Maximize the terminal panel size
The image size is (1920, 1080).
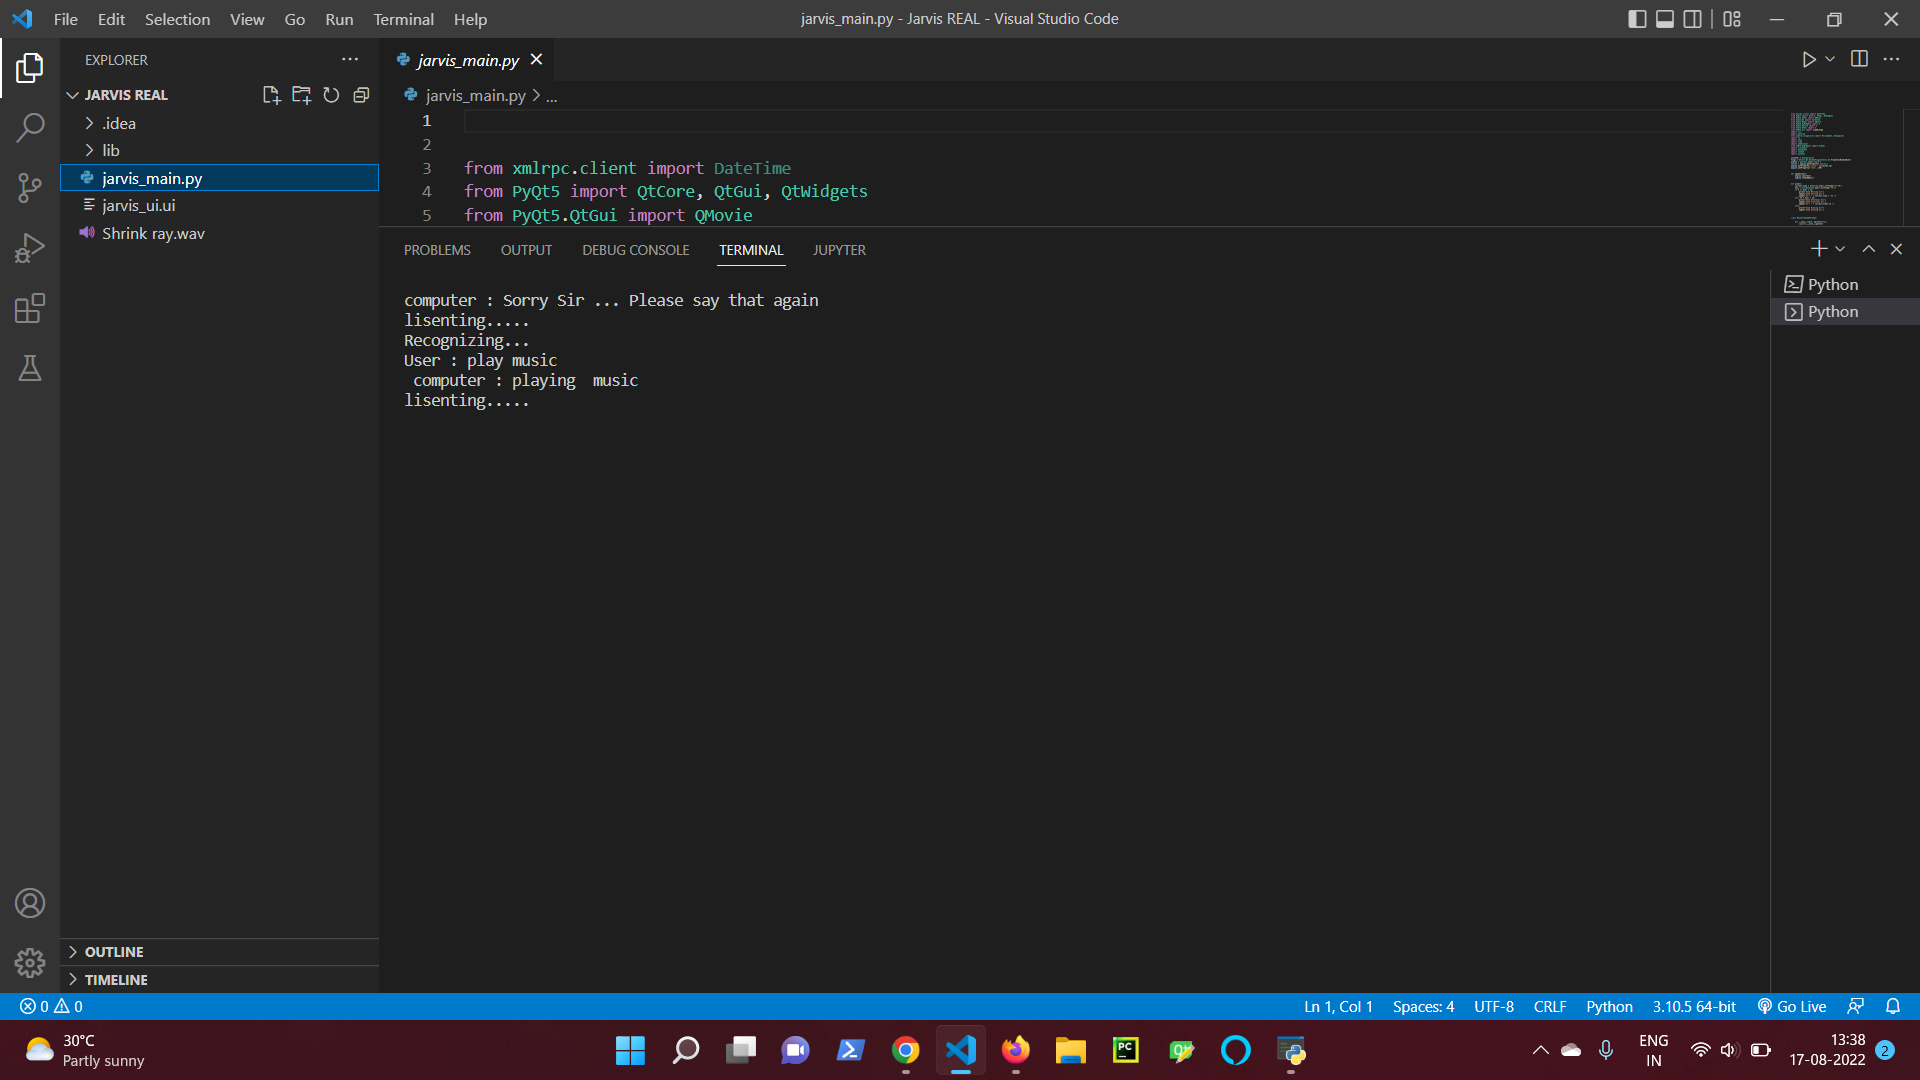tap(1868, 249)
